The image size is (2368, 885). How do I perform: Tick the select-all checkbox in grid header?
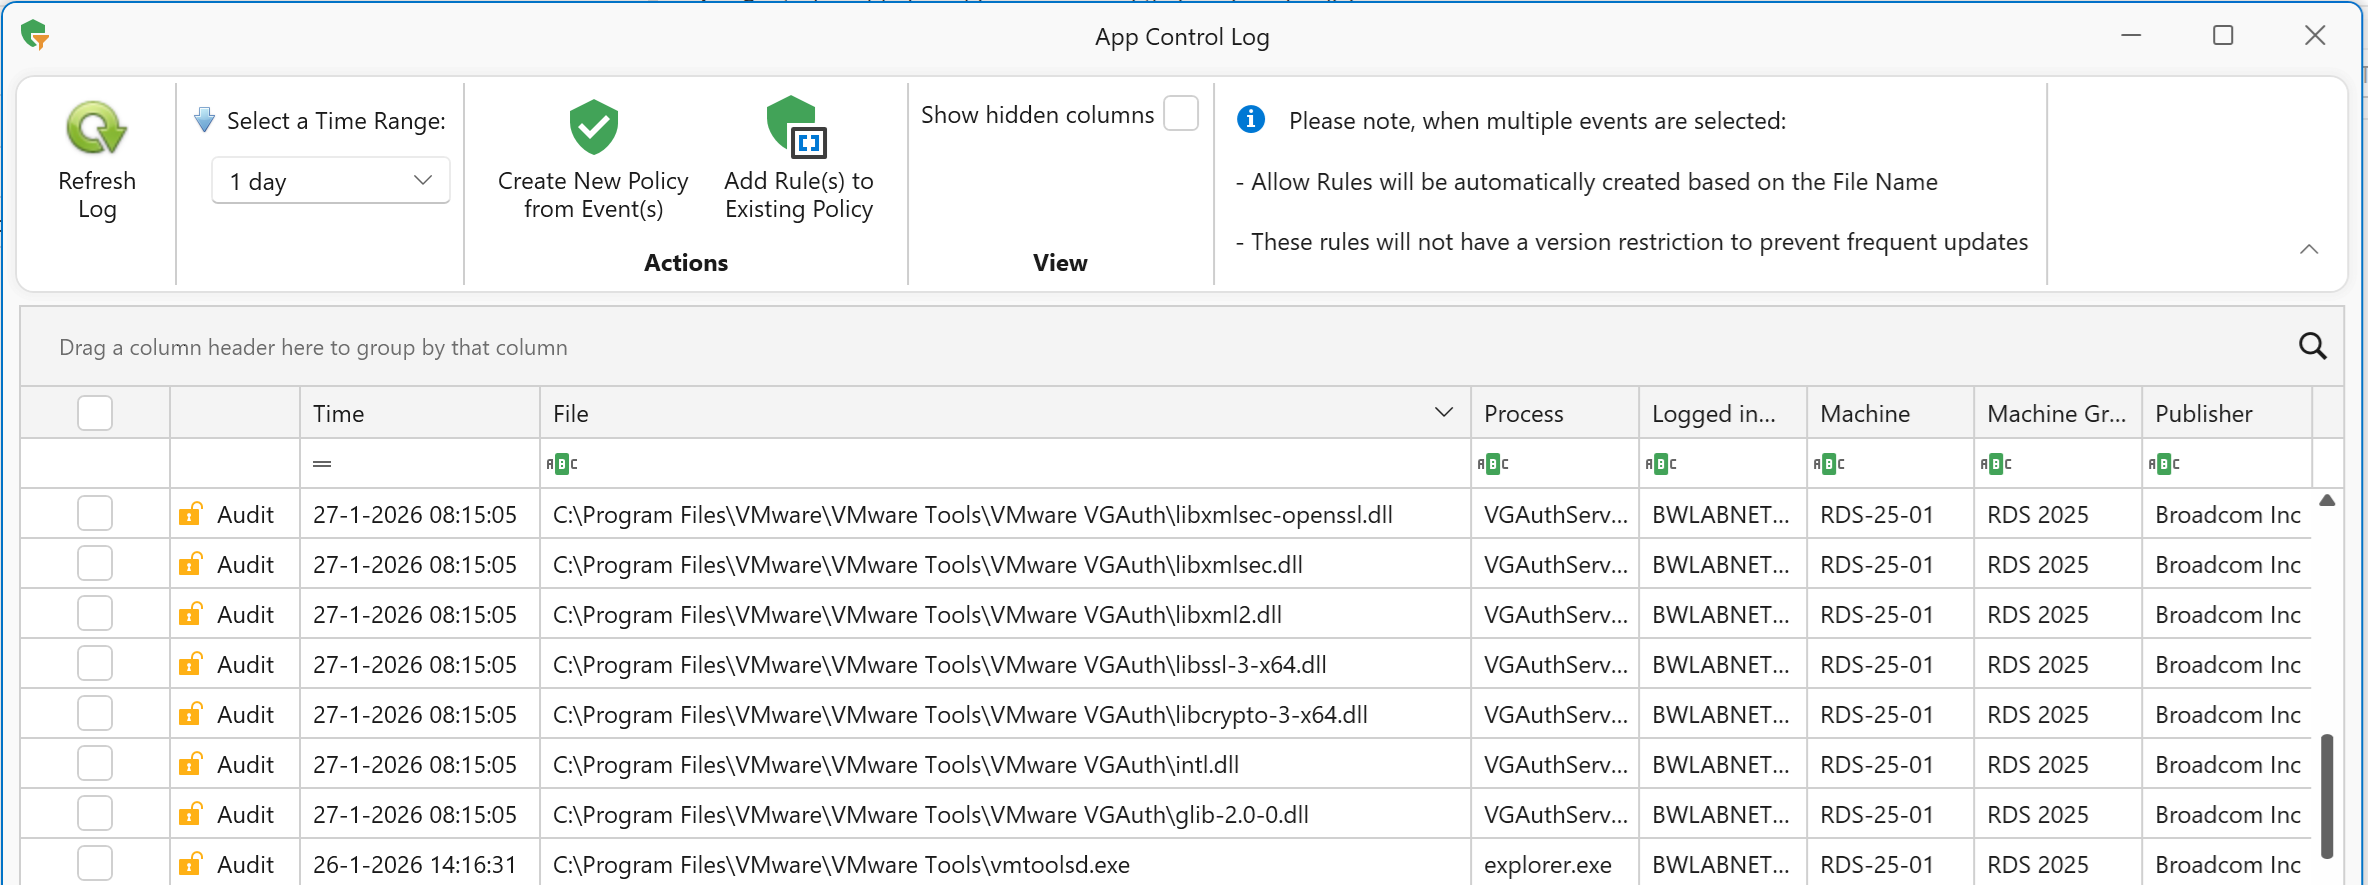[95, 413]
